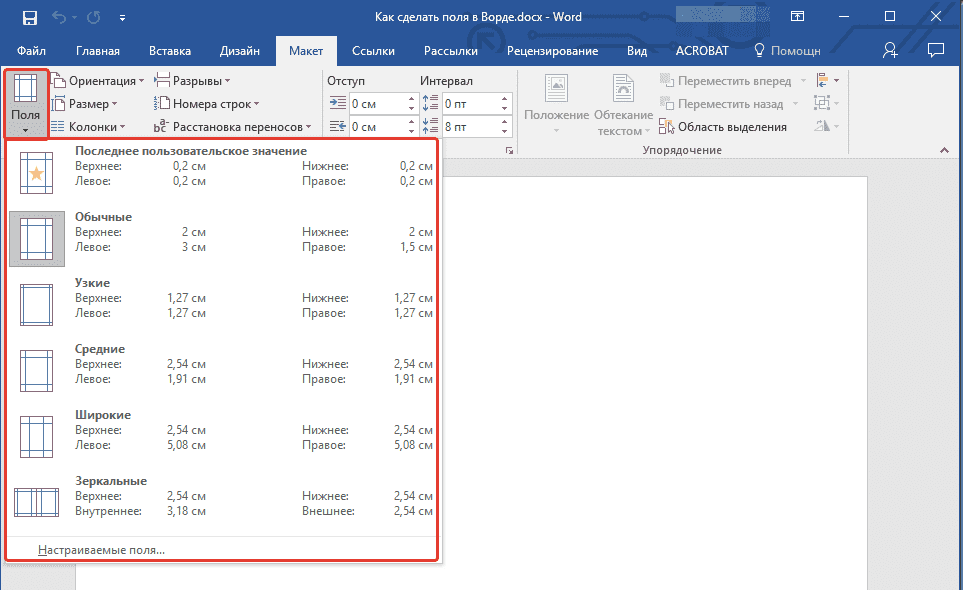Click the Разрывы breaks icon

pyautogui.click(x=162, y=80)
